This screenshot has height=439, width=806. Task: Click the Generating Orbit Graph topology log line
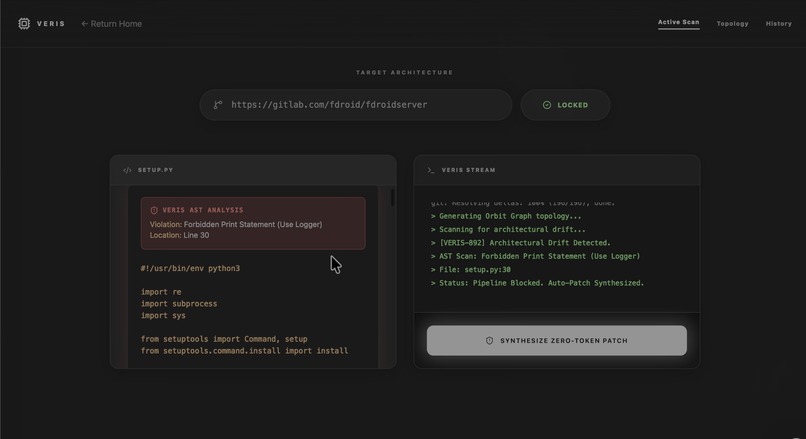click(506, 216)
